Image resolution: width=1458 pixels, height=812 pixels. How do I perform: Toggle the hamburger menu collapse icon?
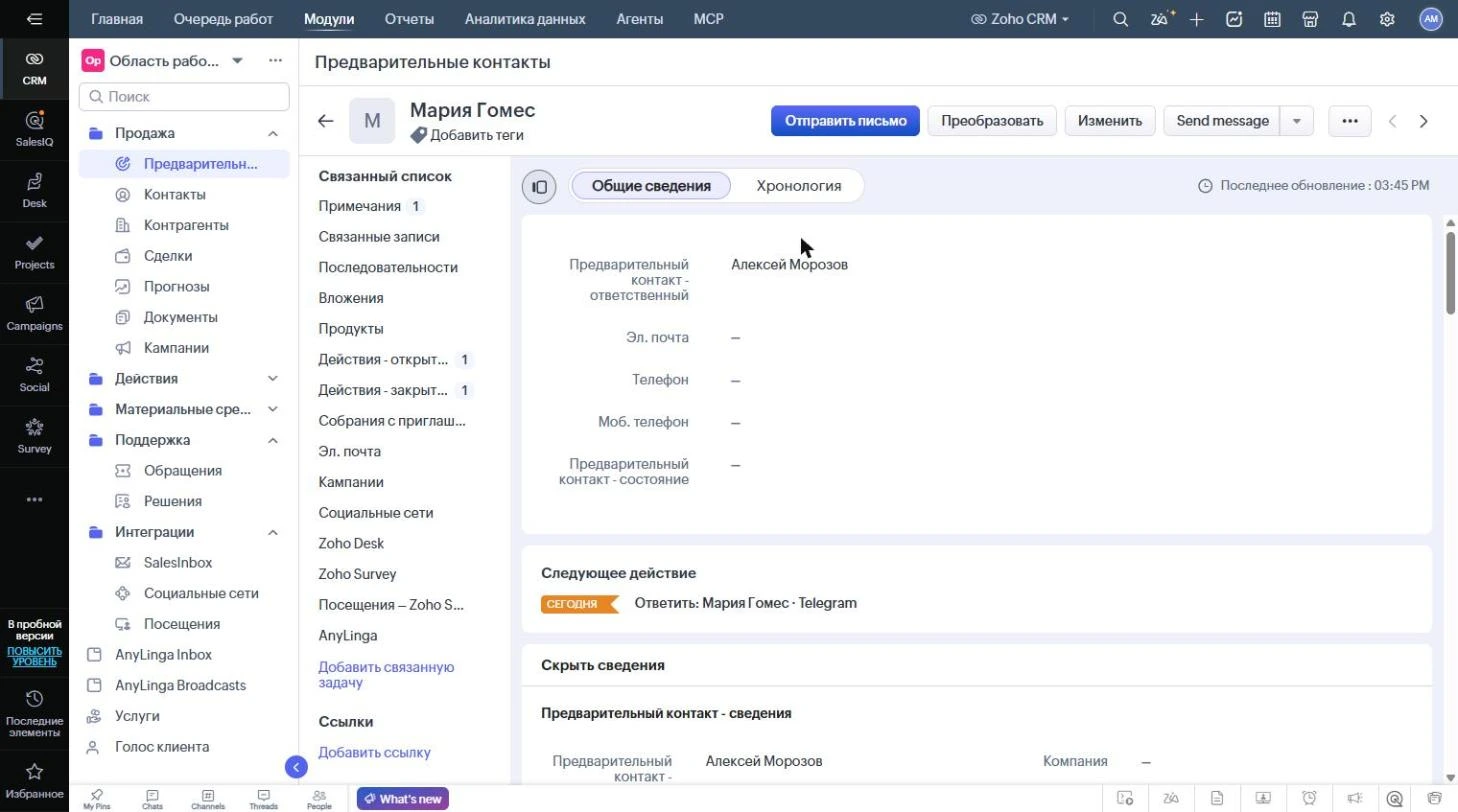pos(34,19)
